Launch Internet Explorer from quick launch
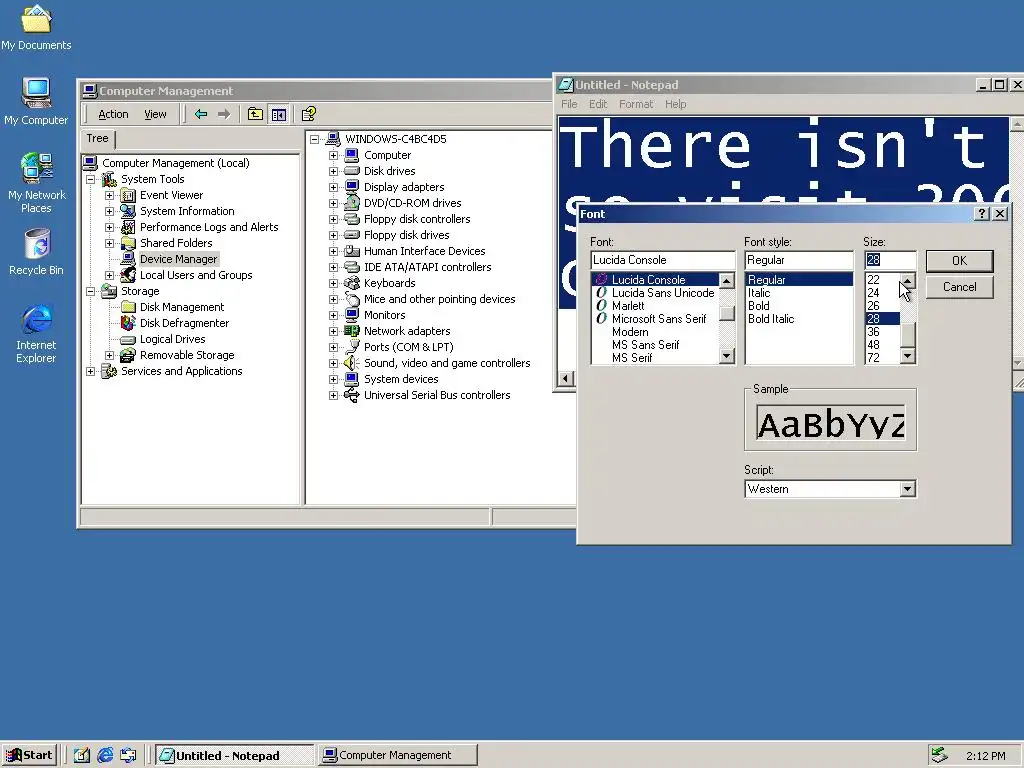Image resolution: width=1024 pixels, height=768 pixels. tap(104, 755)
